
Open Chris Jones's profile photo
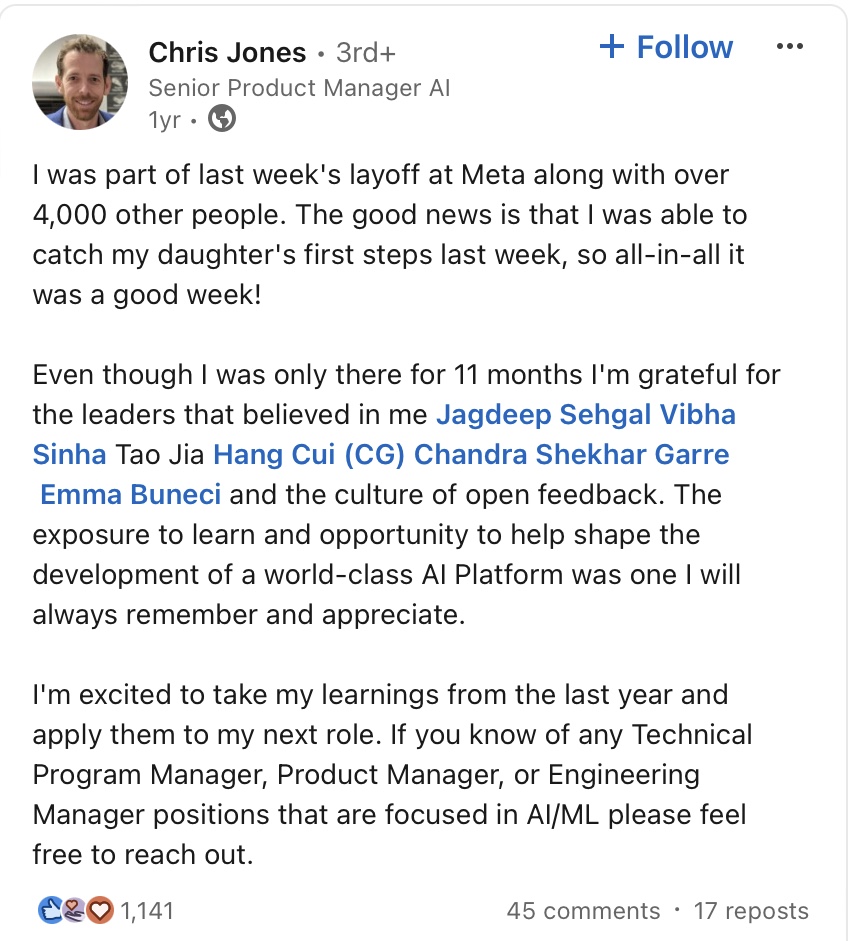click(x=80, y=83)
